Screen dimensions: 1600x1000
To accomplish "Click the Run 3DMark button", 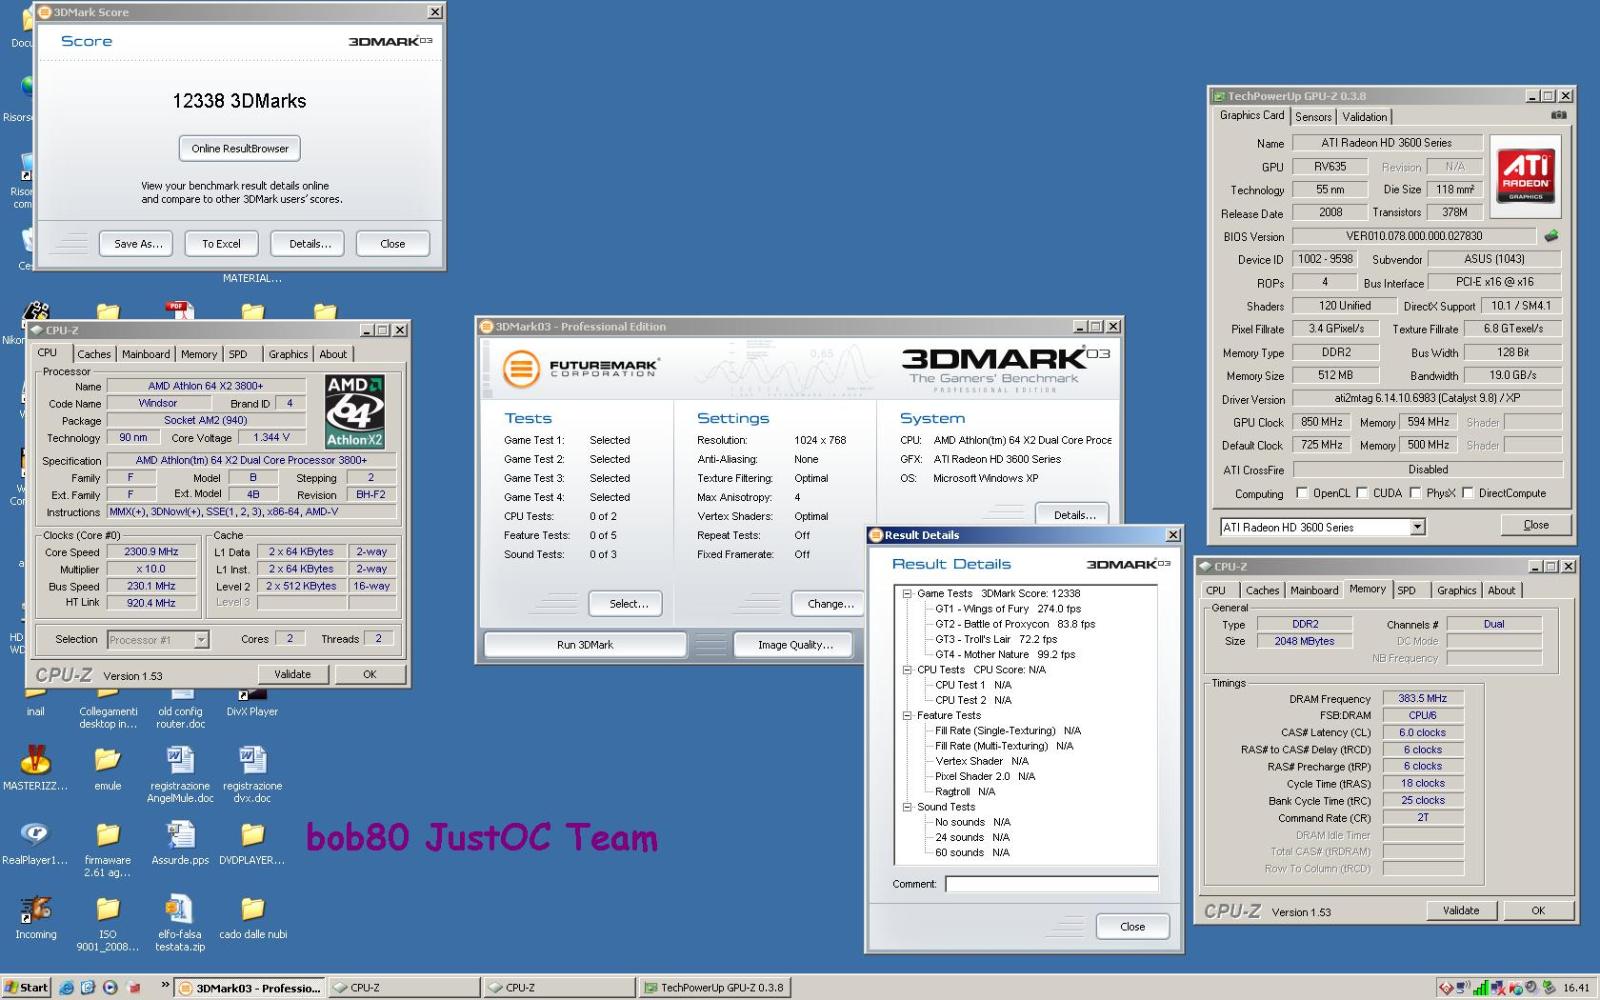I will [x=586, y=645].
